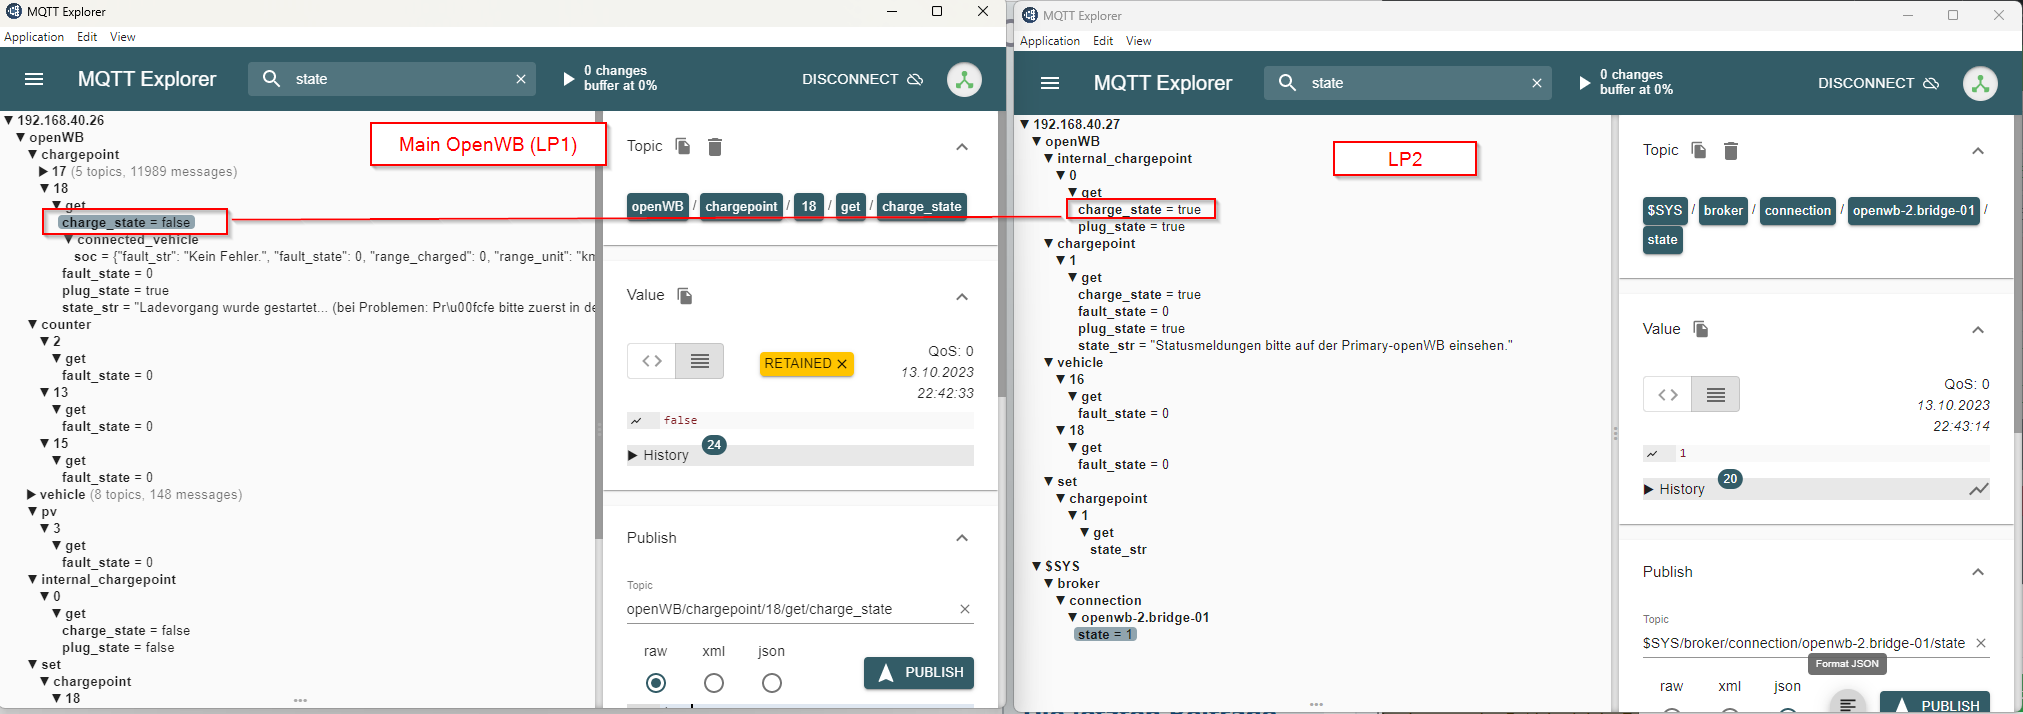Click openWB topic chip in left window
The width and height of the screenshot is (2023, 714).
658,207
